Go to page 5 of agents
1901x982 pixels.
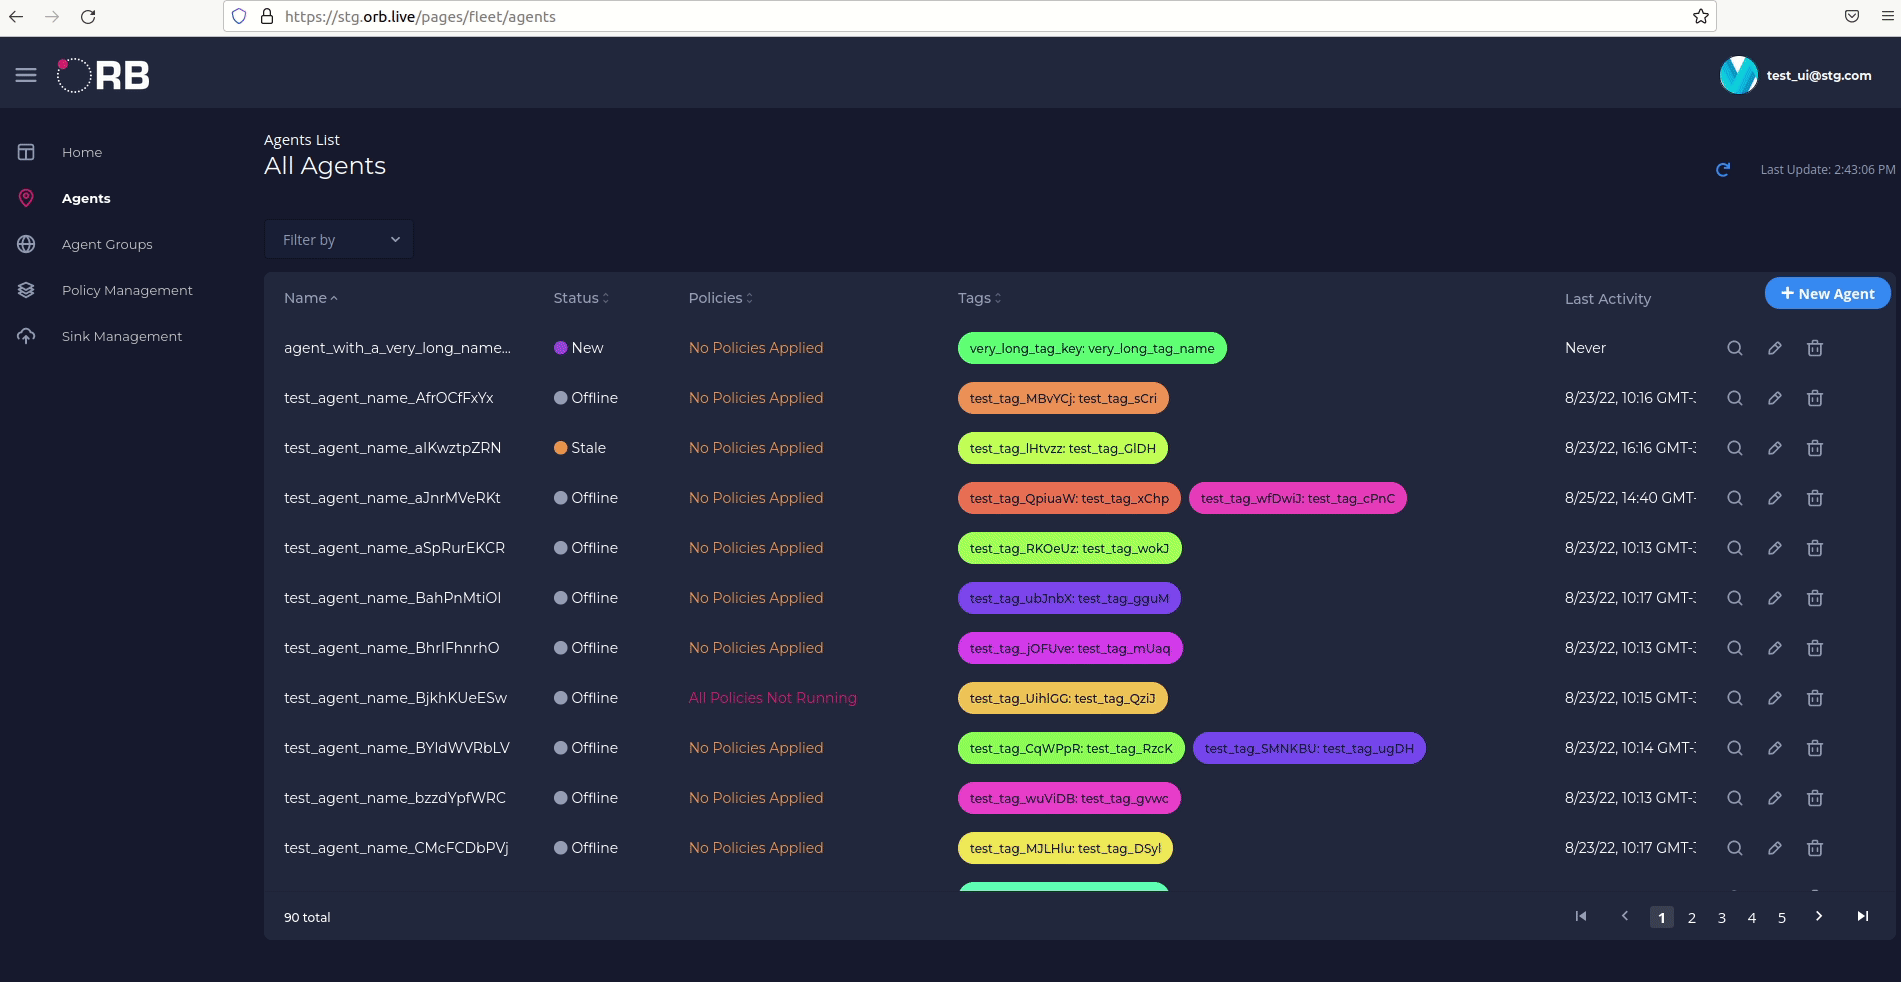tap(1782, 917)
